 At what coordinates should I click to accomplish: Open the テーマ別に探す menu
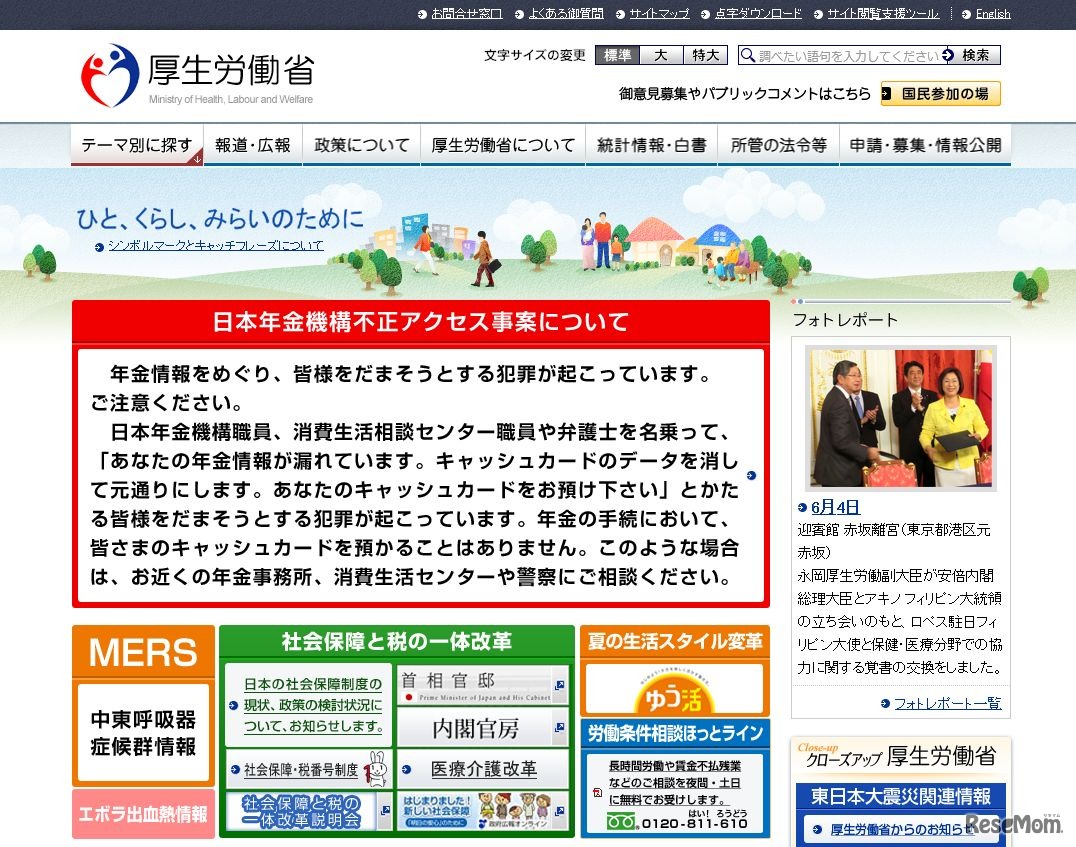pos(137,145)
